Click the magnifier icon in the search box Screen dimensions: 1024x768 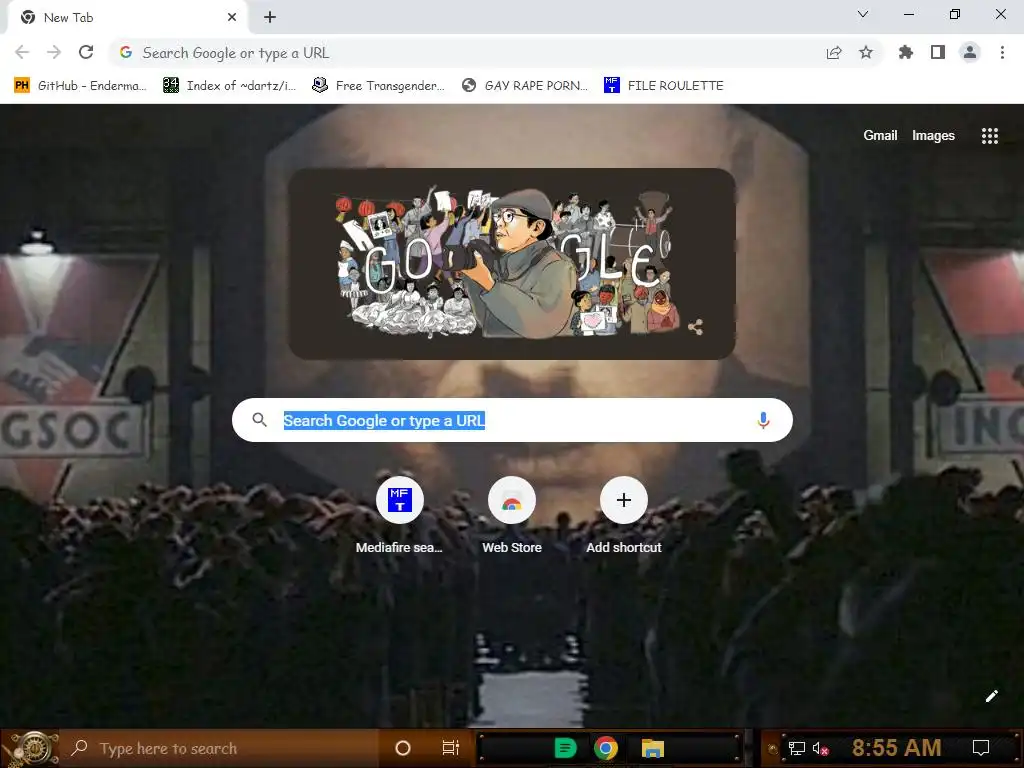pos(259,420)
